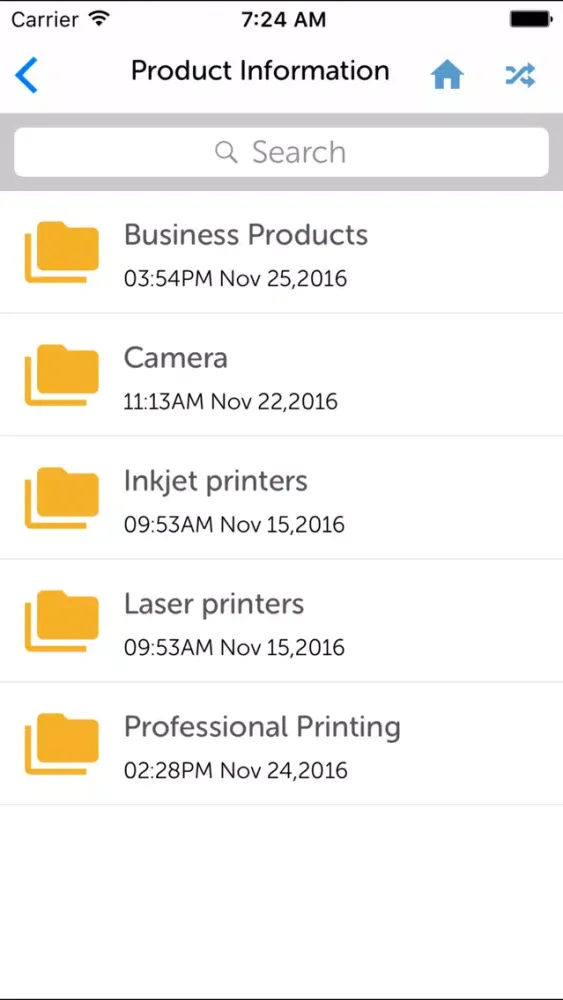Select the 03:54PM Nov 25,2016 timestamp
This screenshot has width=563, height=1000.
pos(235,279)
